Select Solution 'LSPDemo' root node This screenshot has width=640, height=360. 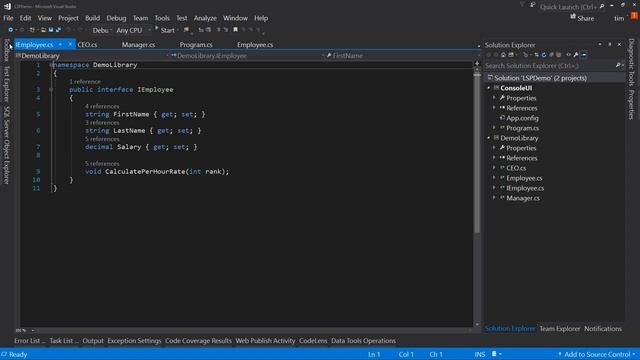tap(540, 78)
